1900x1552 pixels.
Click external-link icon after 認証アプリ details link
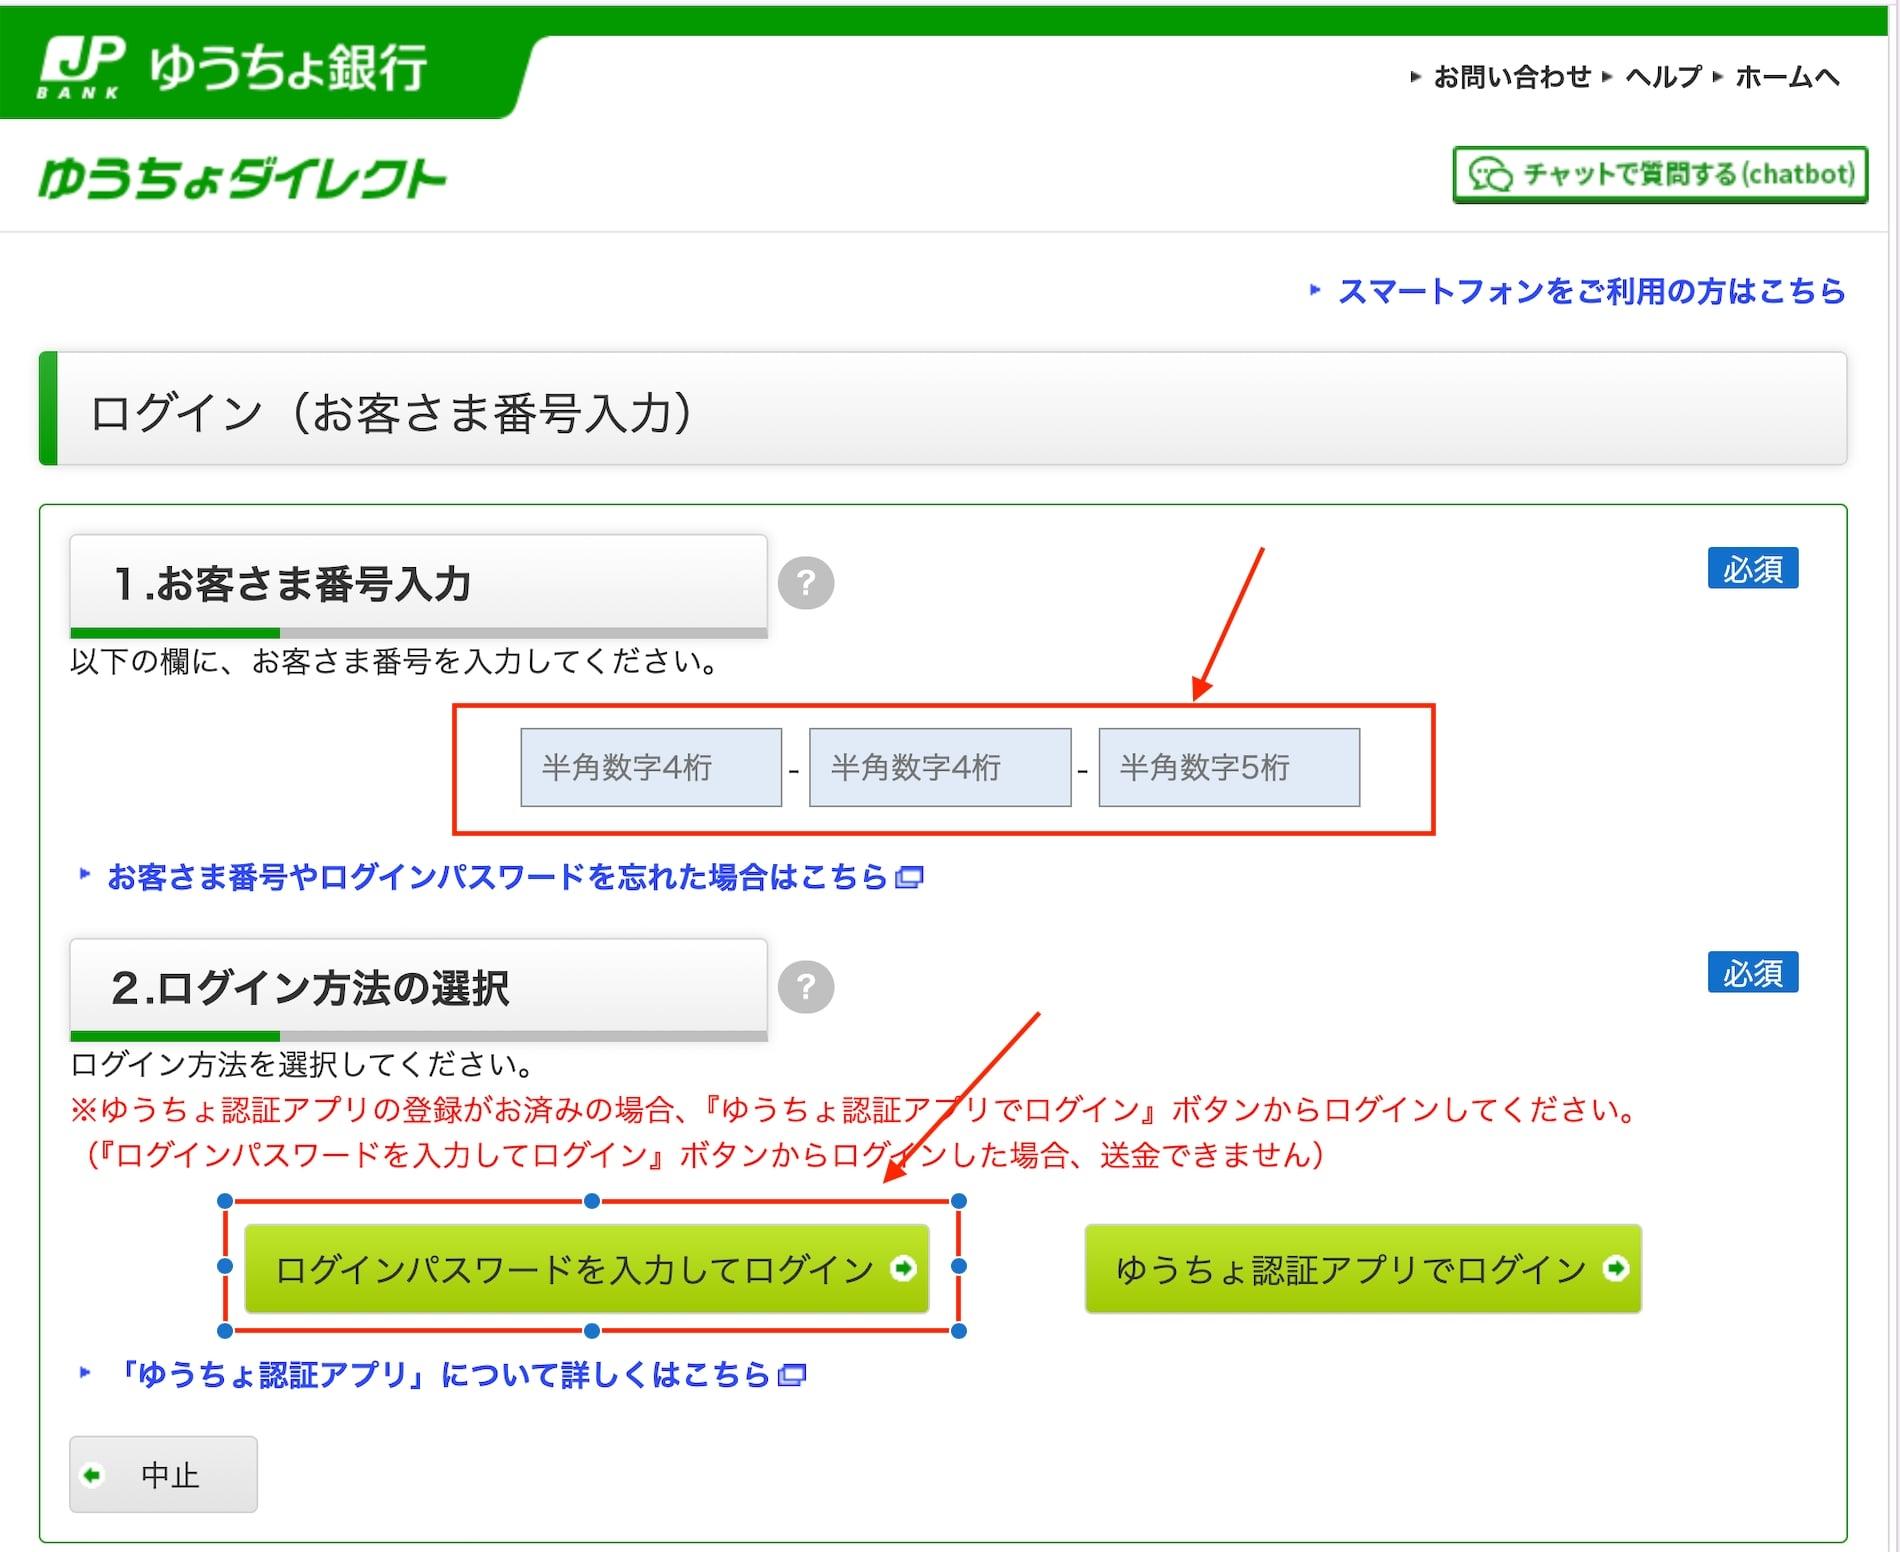point(792,1376)
